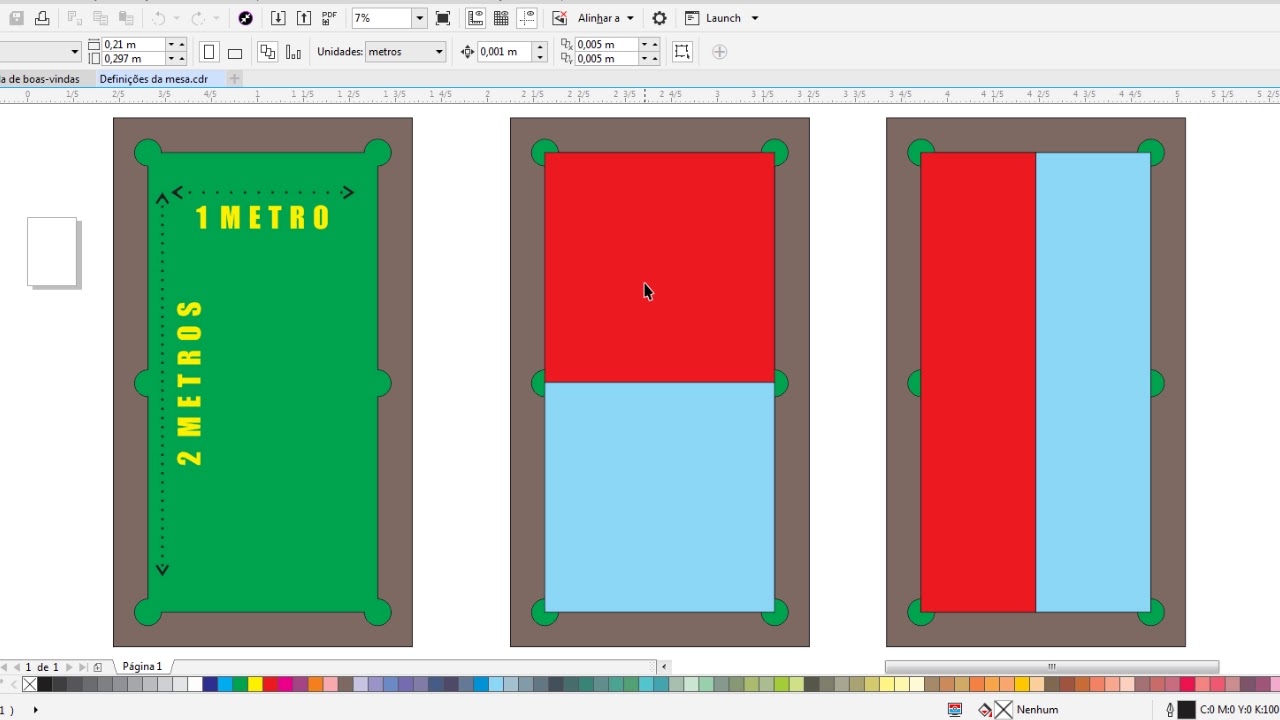Click the quick customize plus icon
The height and width of the screenshot is (720, 1280).
click(x=719, y=52)
